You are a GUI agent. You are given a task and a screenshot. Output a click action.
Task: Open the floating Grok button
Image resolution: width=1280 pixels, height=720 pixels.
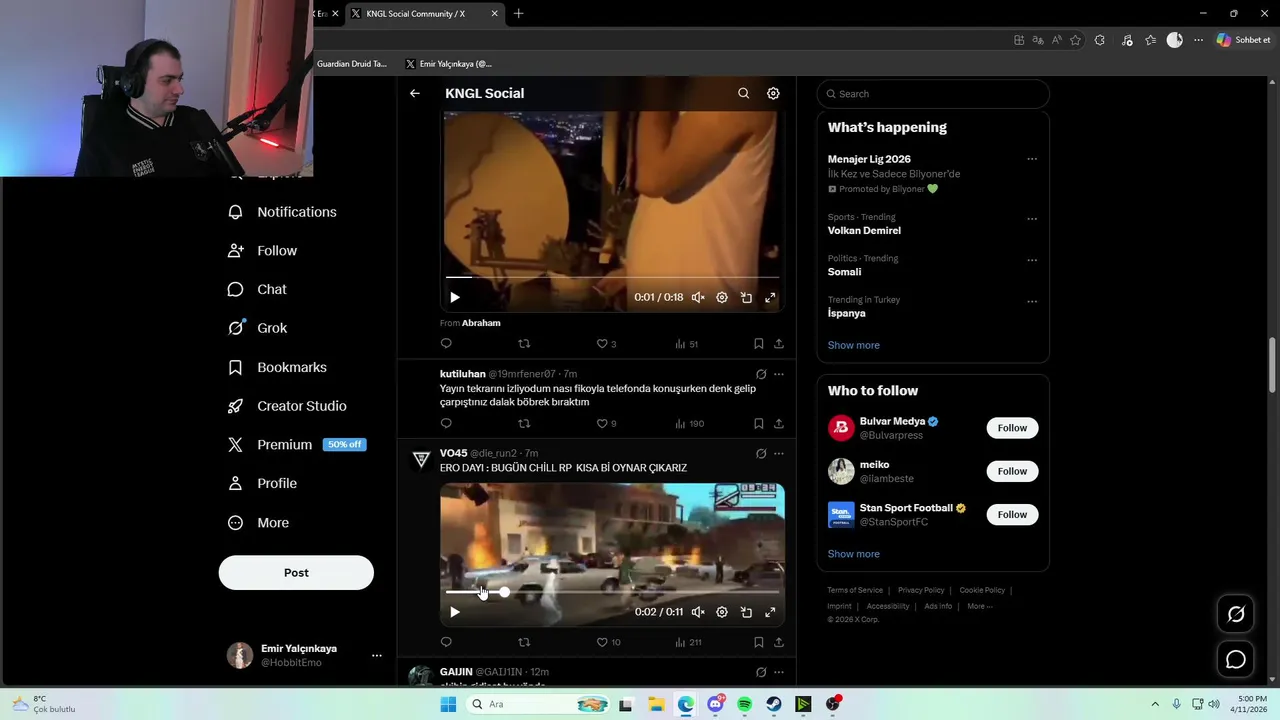[1236, 614]
